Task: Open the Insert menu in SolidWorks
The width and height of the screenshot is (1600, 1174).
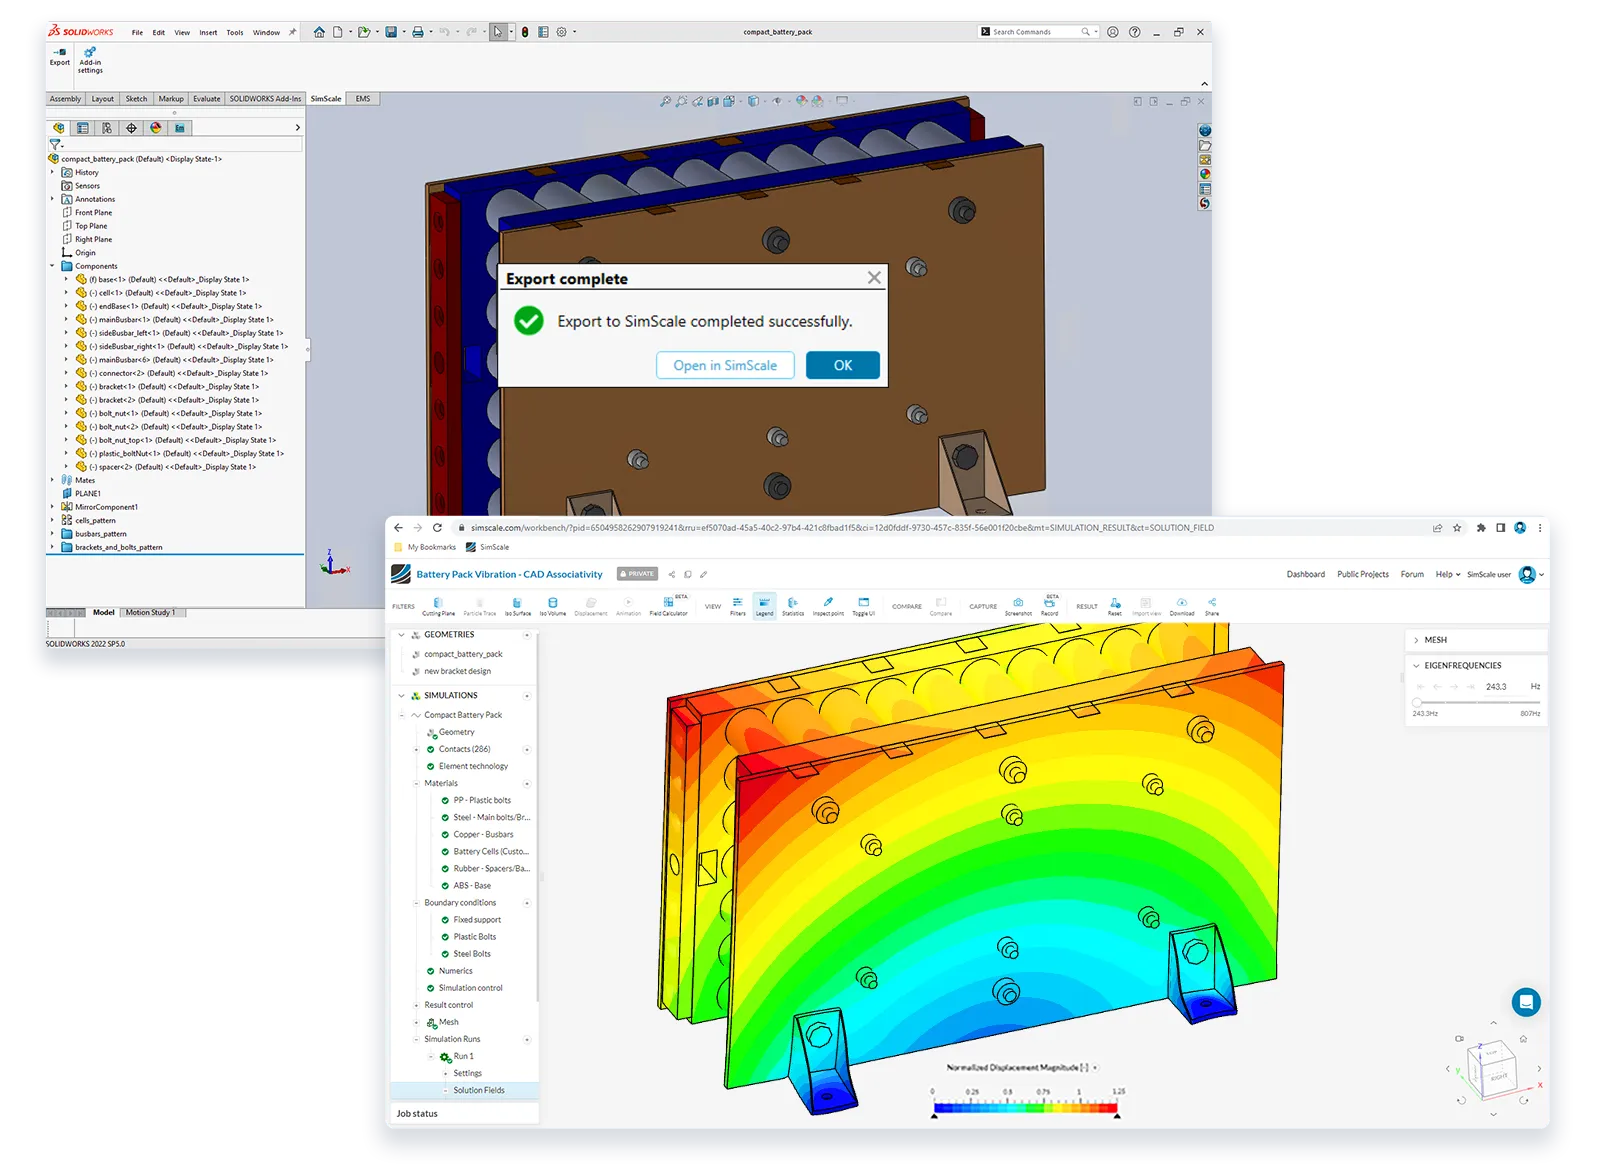Action: 208,31
